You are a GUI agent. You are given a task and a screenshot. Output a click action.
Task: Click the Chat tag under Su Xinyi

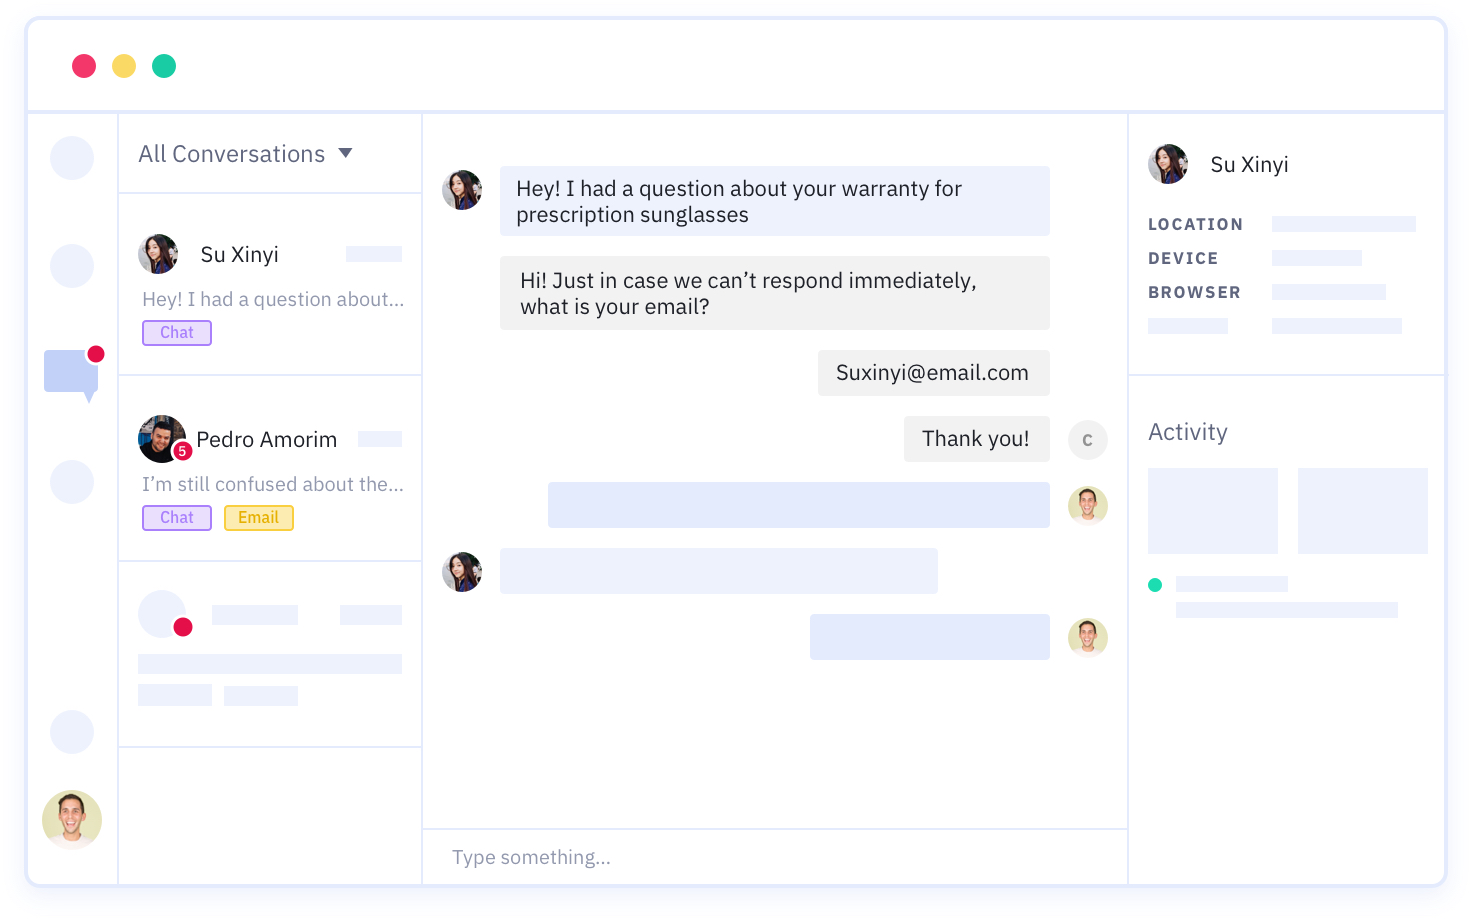177,333
